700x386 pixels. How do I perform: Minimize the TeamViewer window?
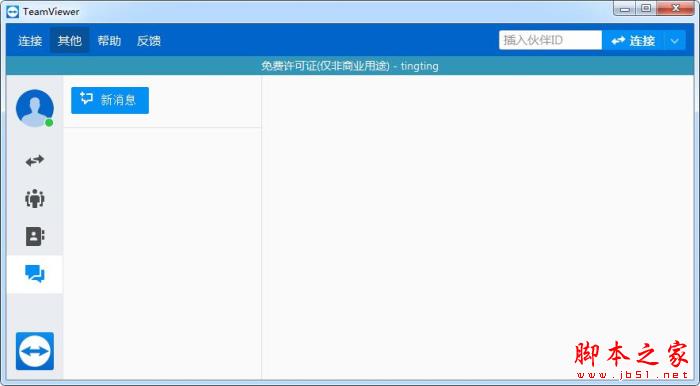625,8
